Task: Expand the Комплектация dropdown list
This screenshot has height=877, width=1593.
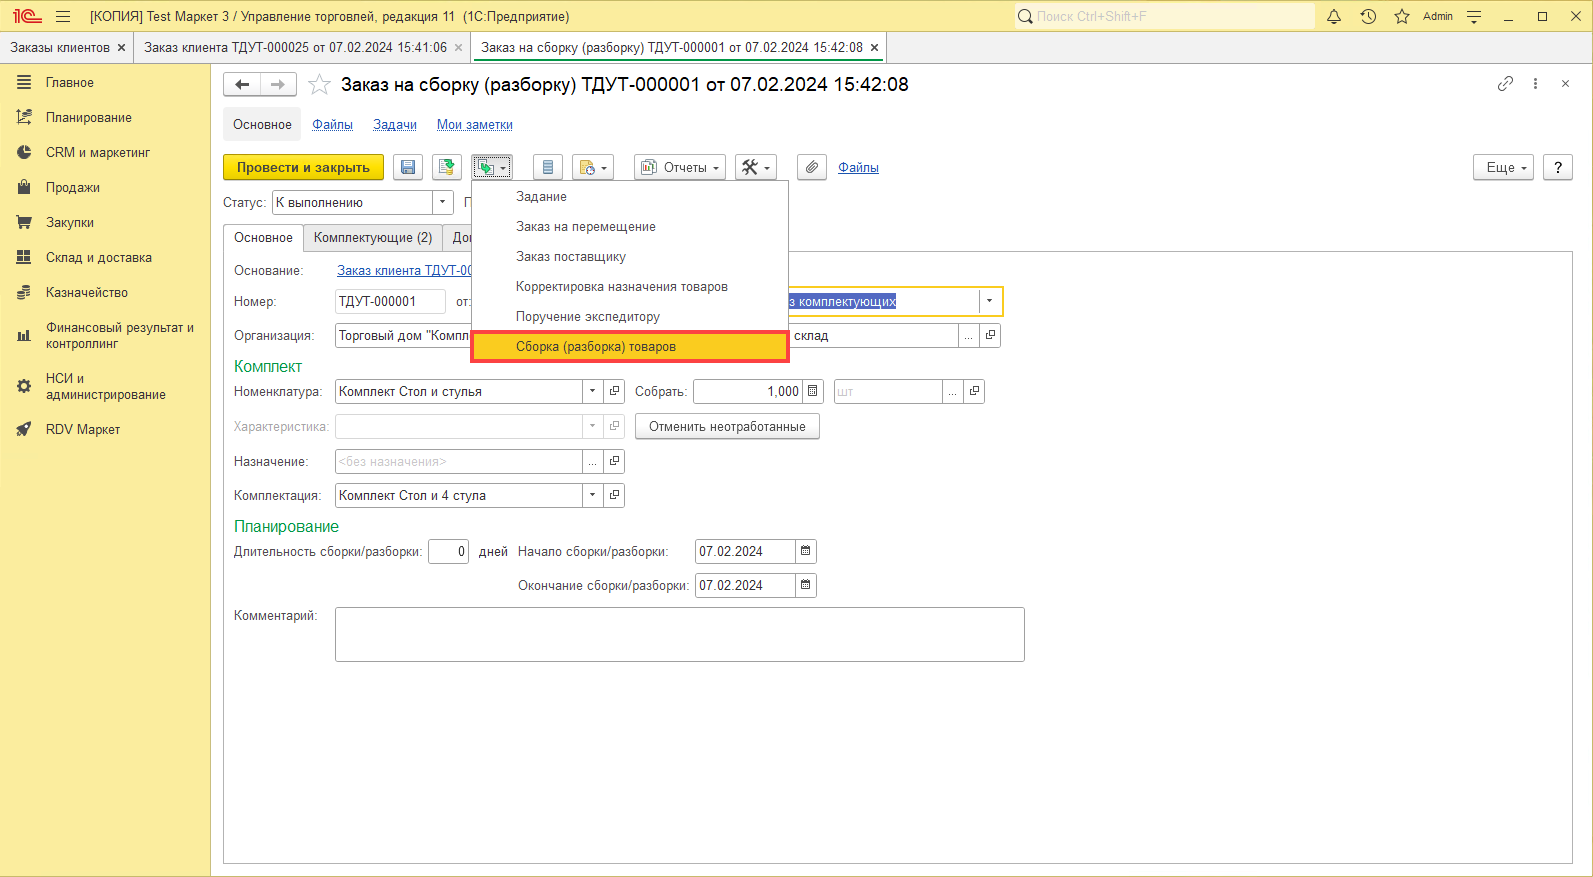Action: pos(593,495)
